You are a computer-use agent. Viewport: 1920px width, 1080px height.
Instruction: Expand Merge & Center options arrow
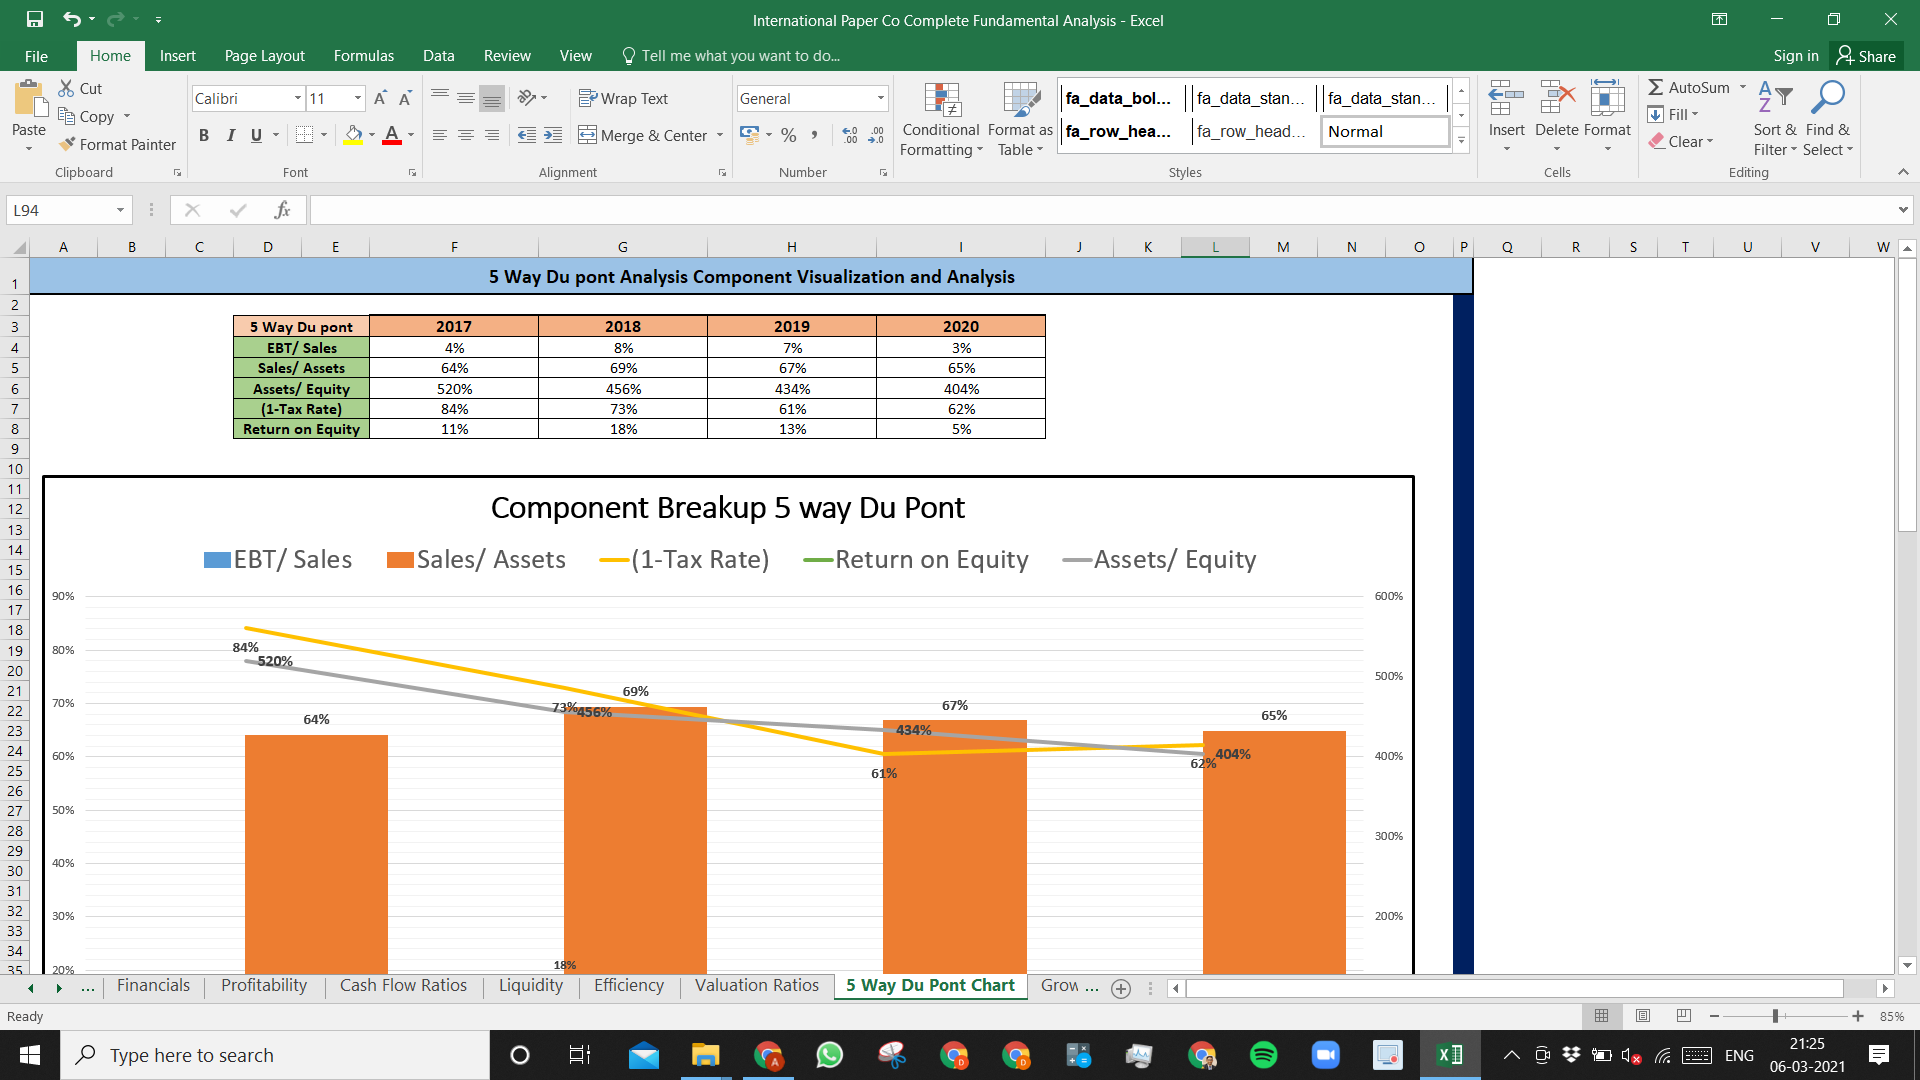720,135
